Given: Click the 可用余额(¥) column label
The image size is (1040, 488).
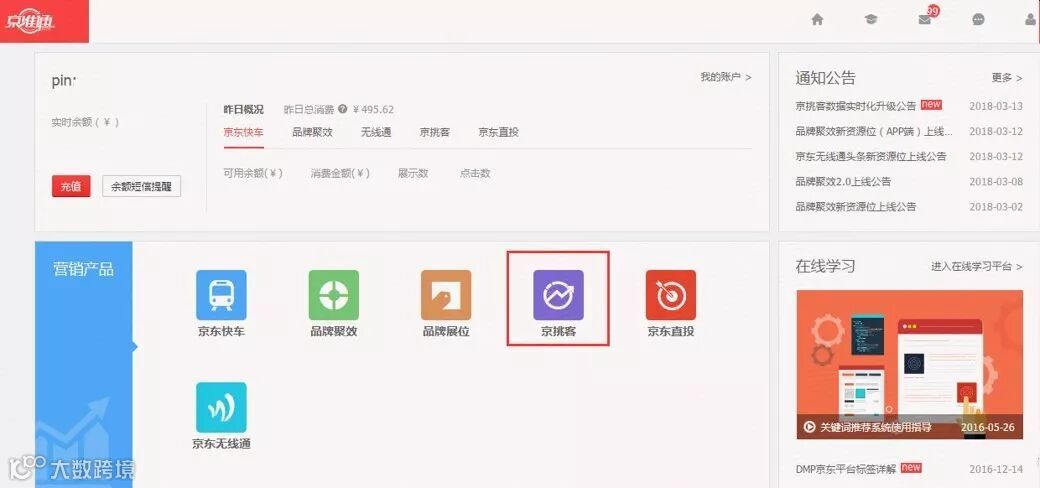Looking at the screenshot, I should coord(253,173).
